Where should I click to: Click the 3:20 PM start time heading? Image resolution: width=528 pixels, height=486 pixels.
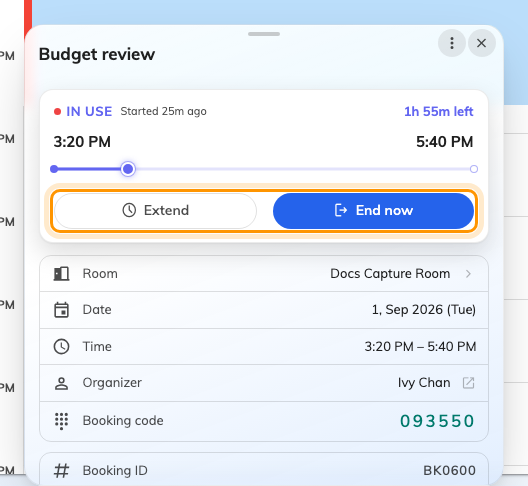point(82,142)
